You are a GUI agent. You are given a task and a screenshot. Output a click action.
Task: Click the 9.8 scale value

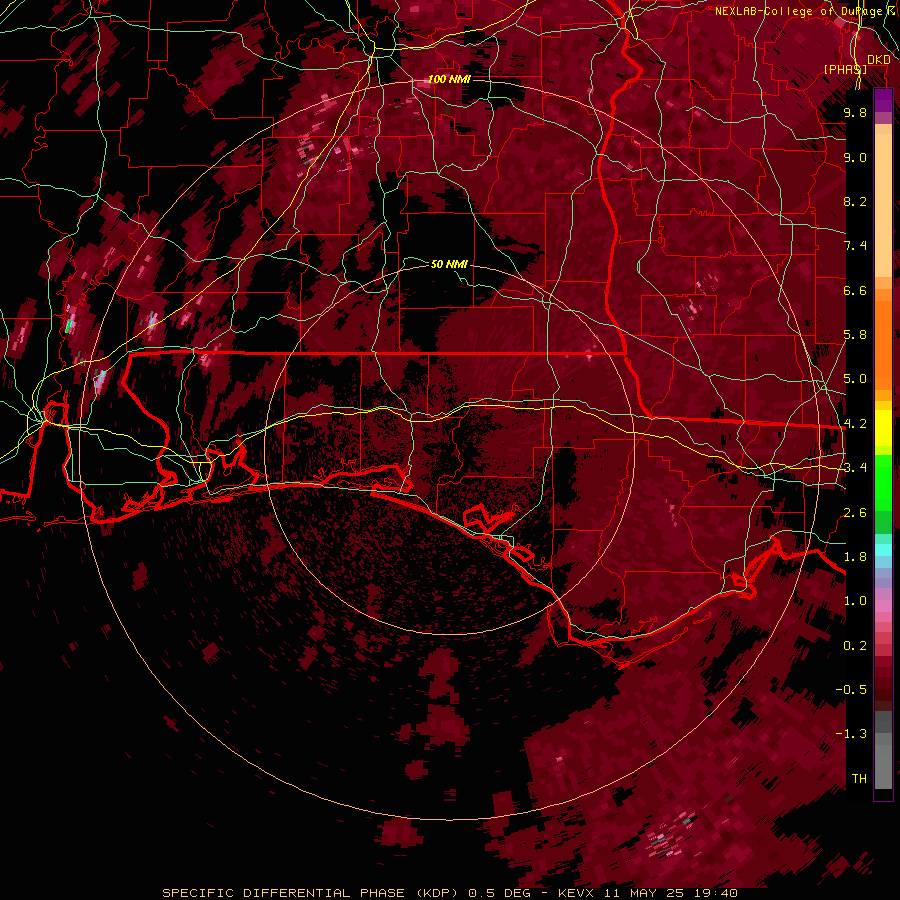pyautogui.click(x=855, y=112)
